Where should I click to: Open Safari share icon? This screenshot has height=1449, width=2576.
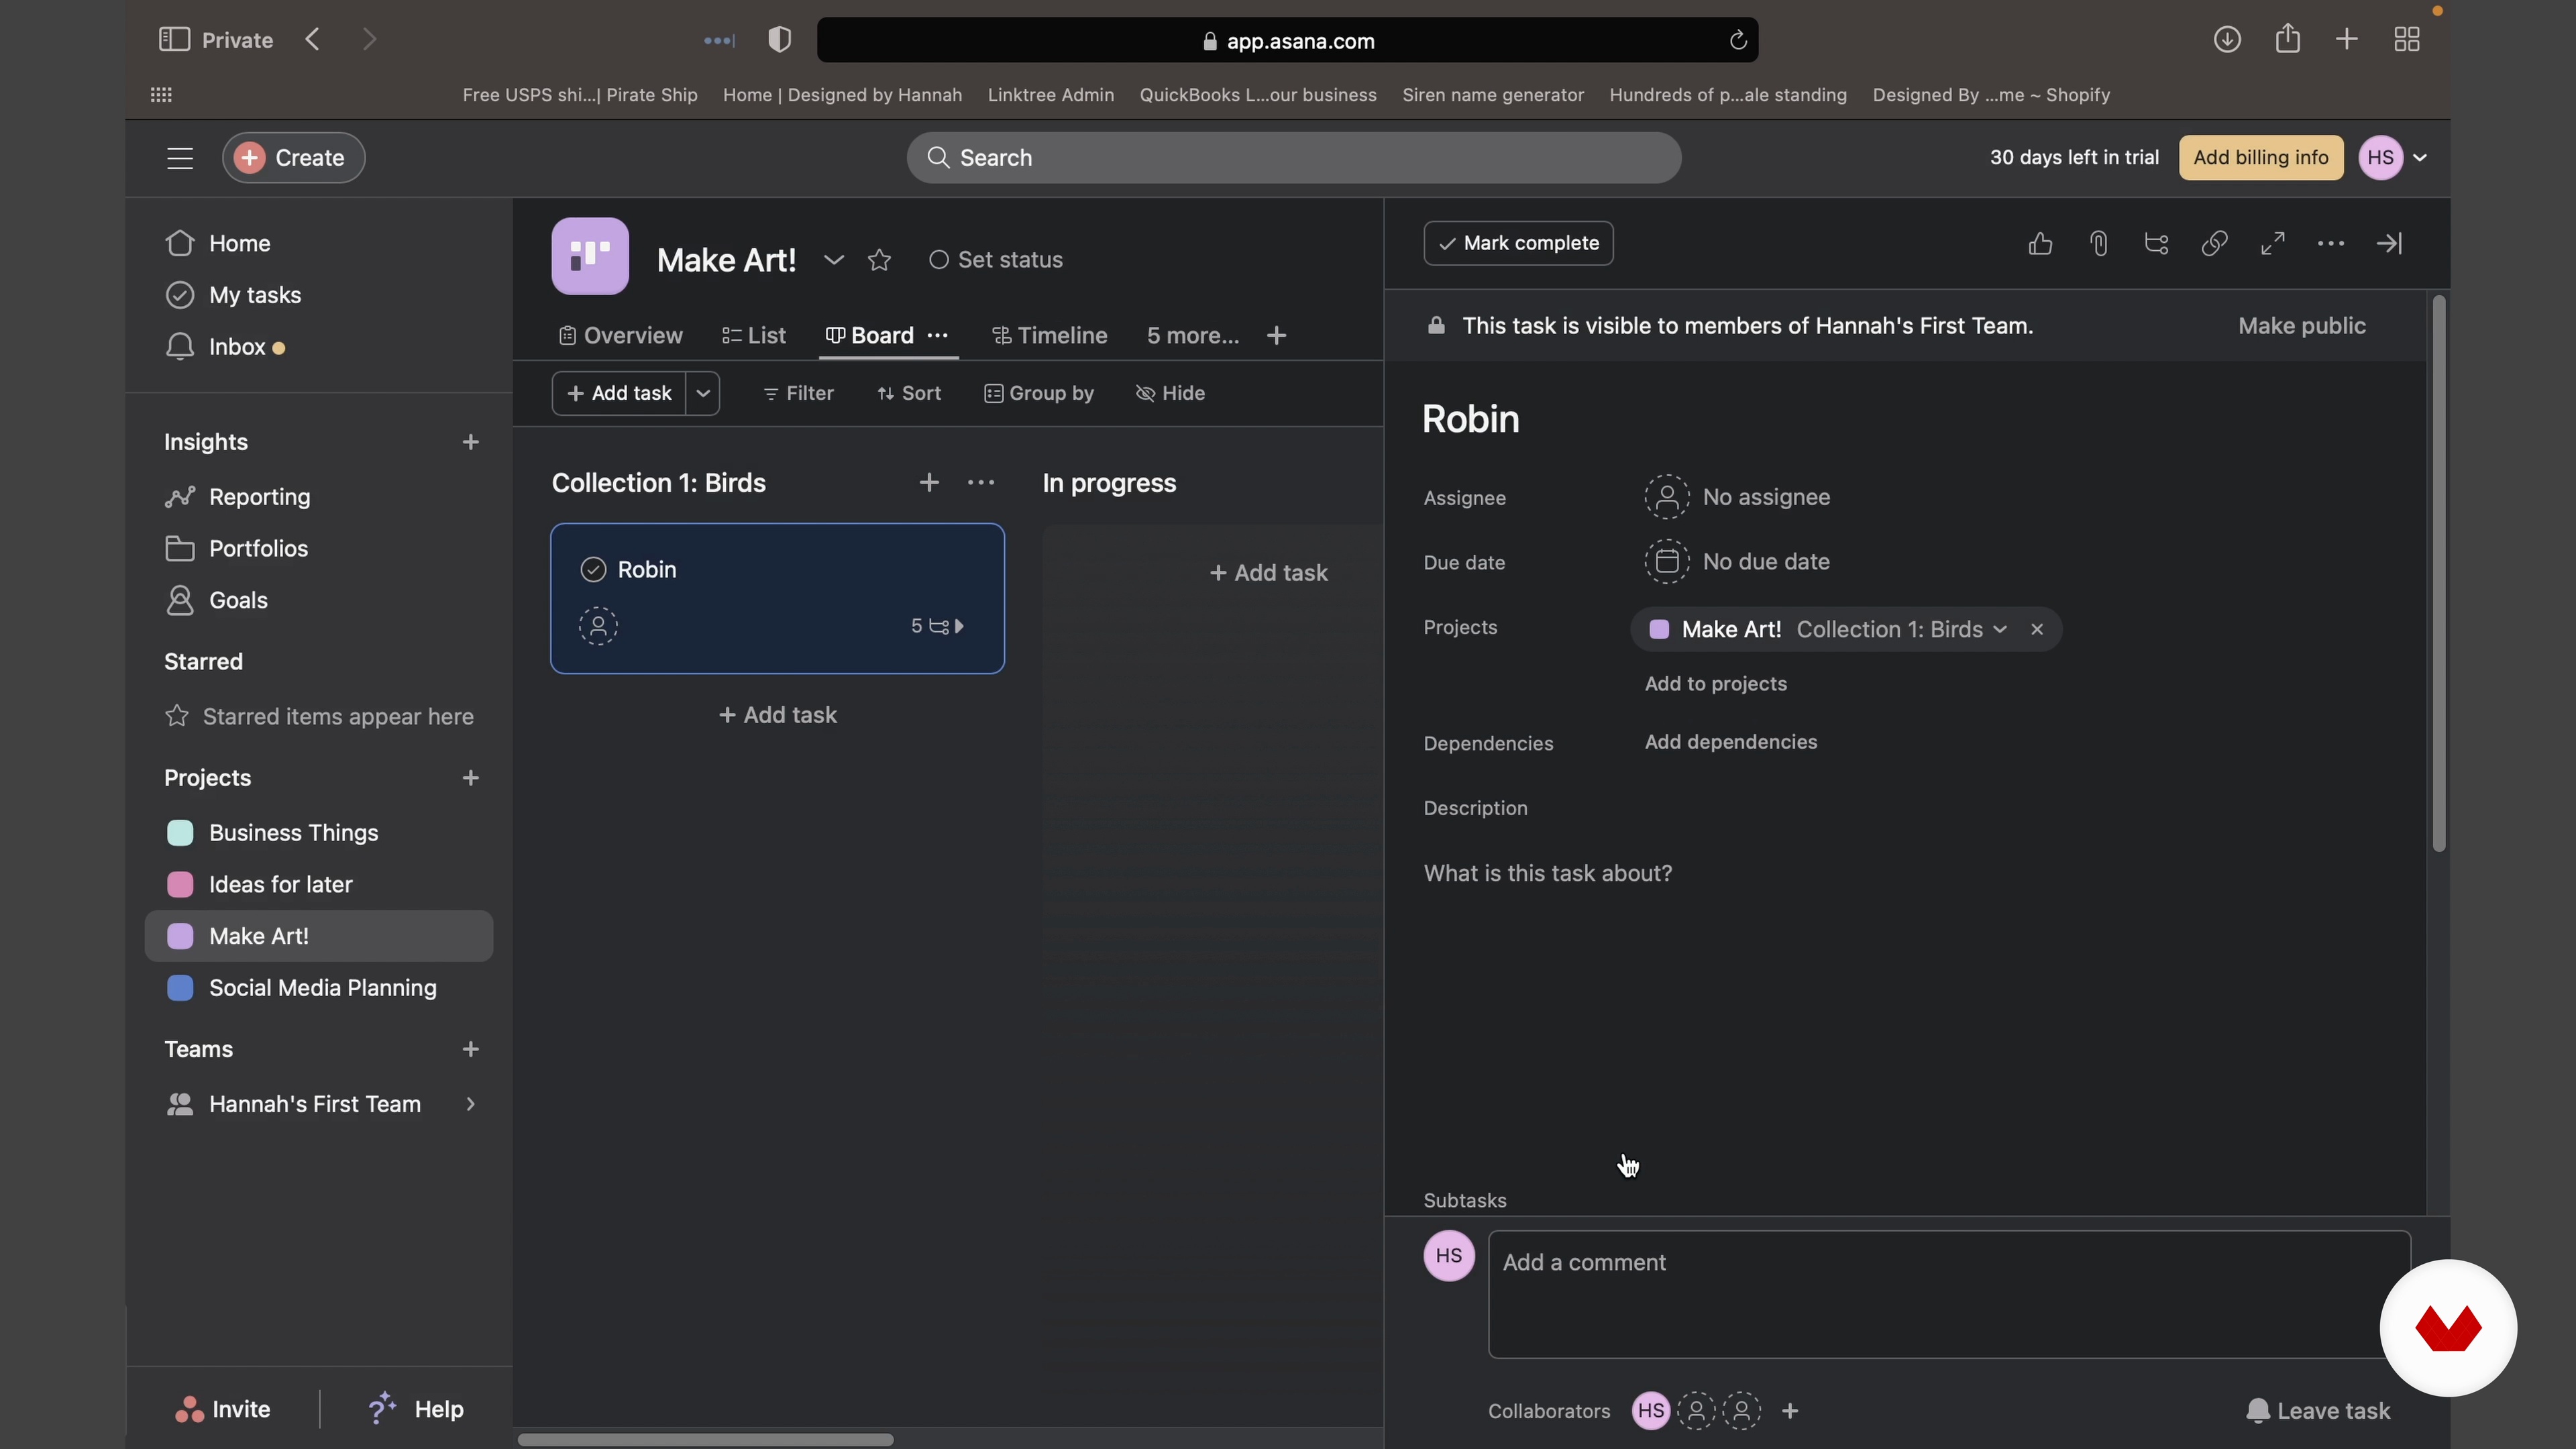pyautogui.click(x=2288, y=39)
